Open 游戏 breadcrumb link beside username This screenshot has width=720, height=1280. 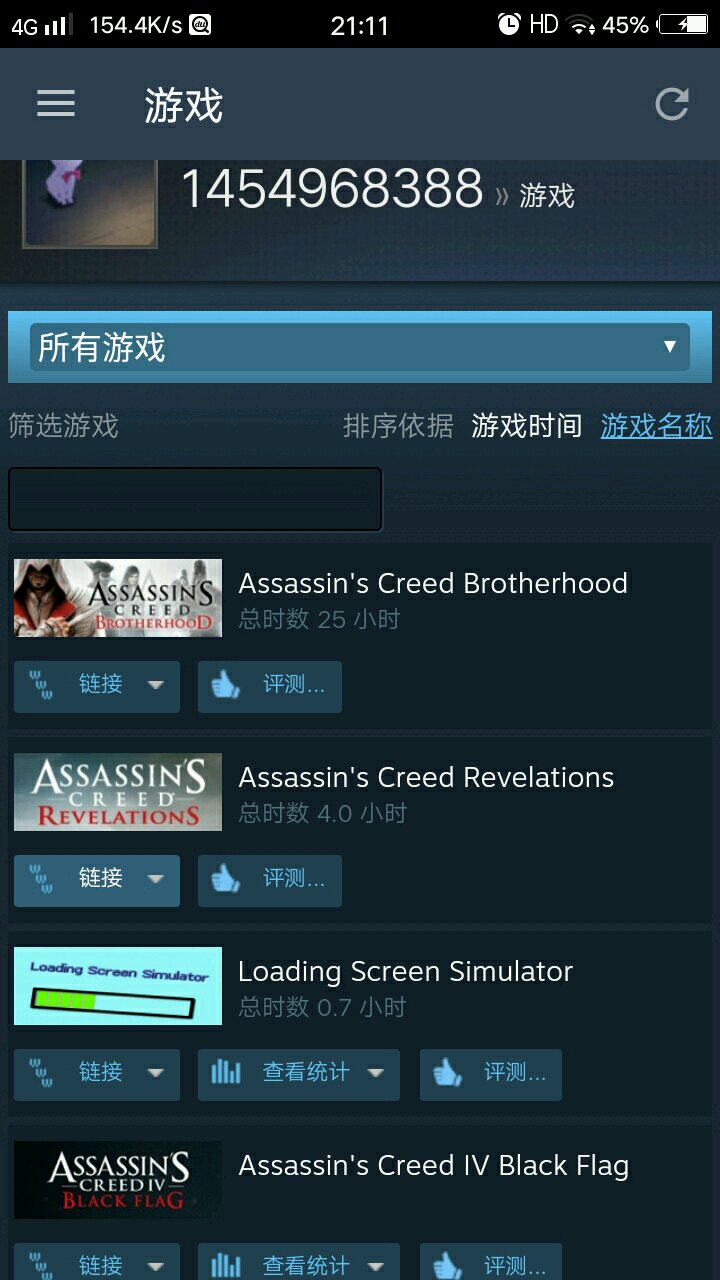(x=547, y=196)
